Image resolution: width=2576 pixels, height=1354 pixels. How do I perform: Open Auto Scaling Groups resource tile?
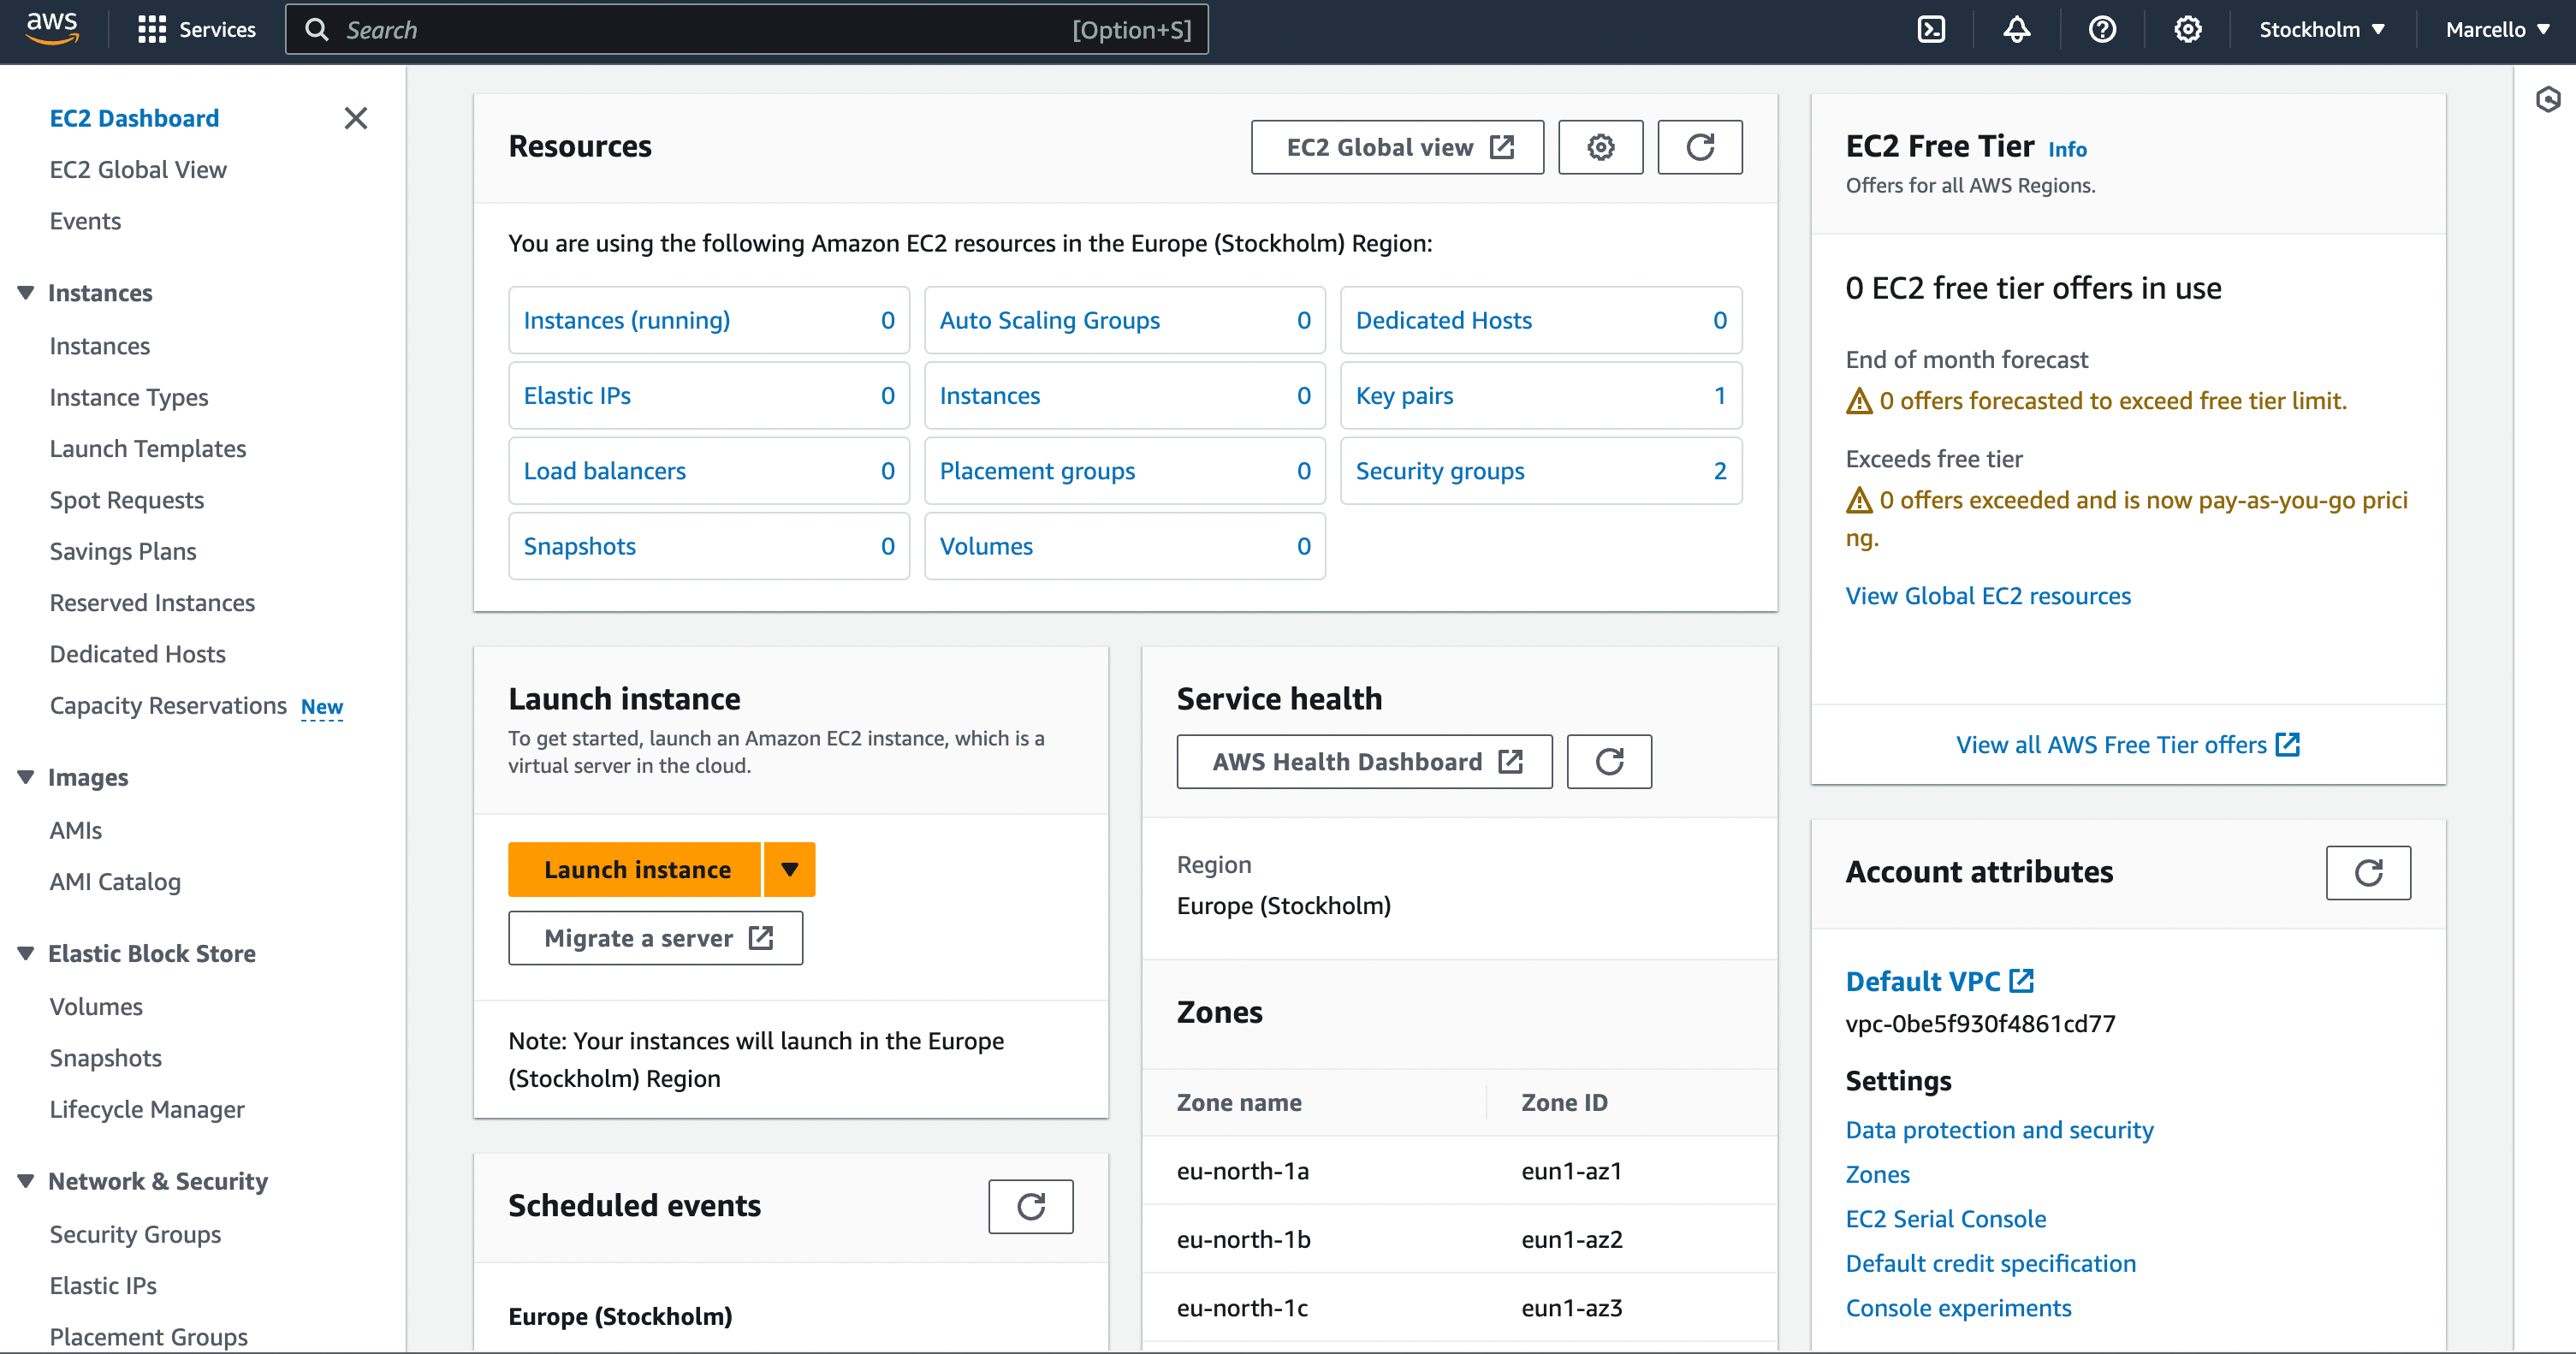point(1125,320)
